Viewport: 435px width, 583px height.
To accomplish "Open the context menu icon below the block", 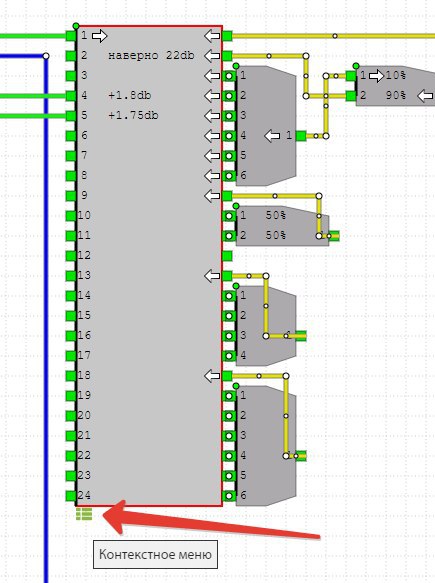I will click(x=84, y=514).
